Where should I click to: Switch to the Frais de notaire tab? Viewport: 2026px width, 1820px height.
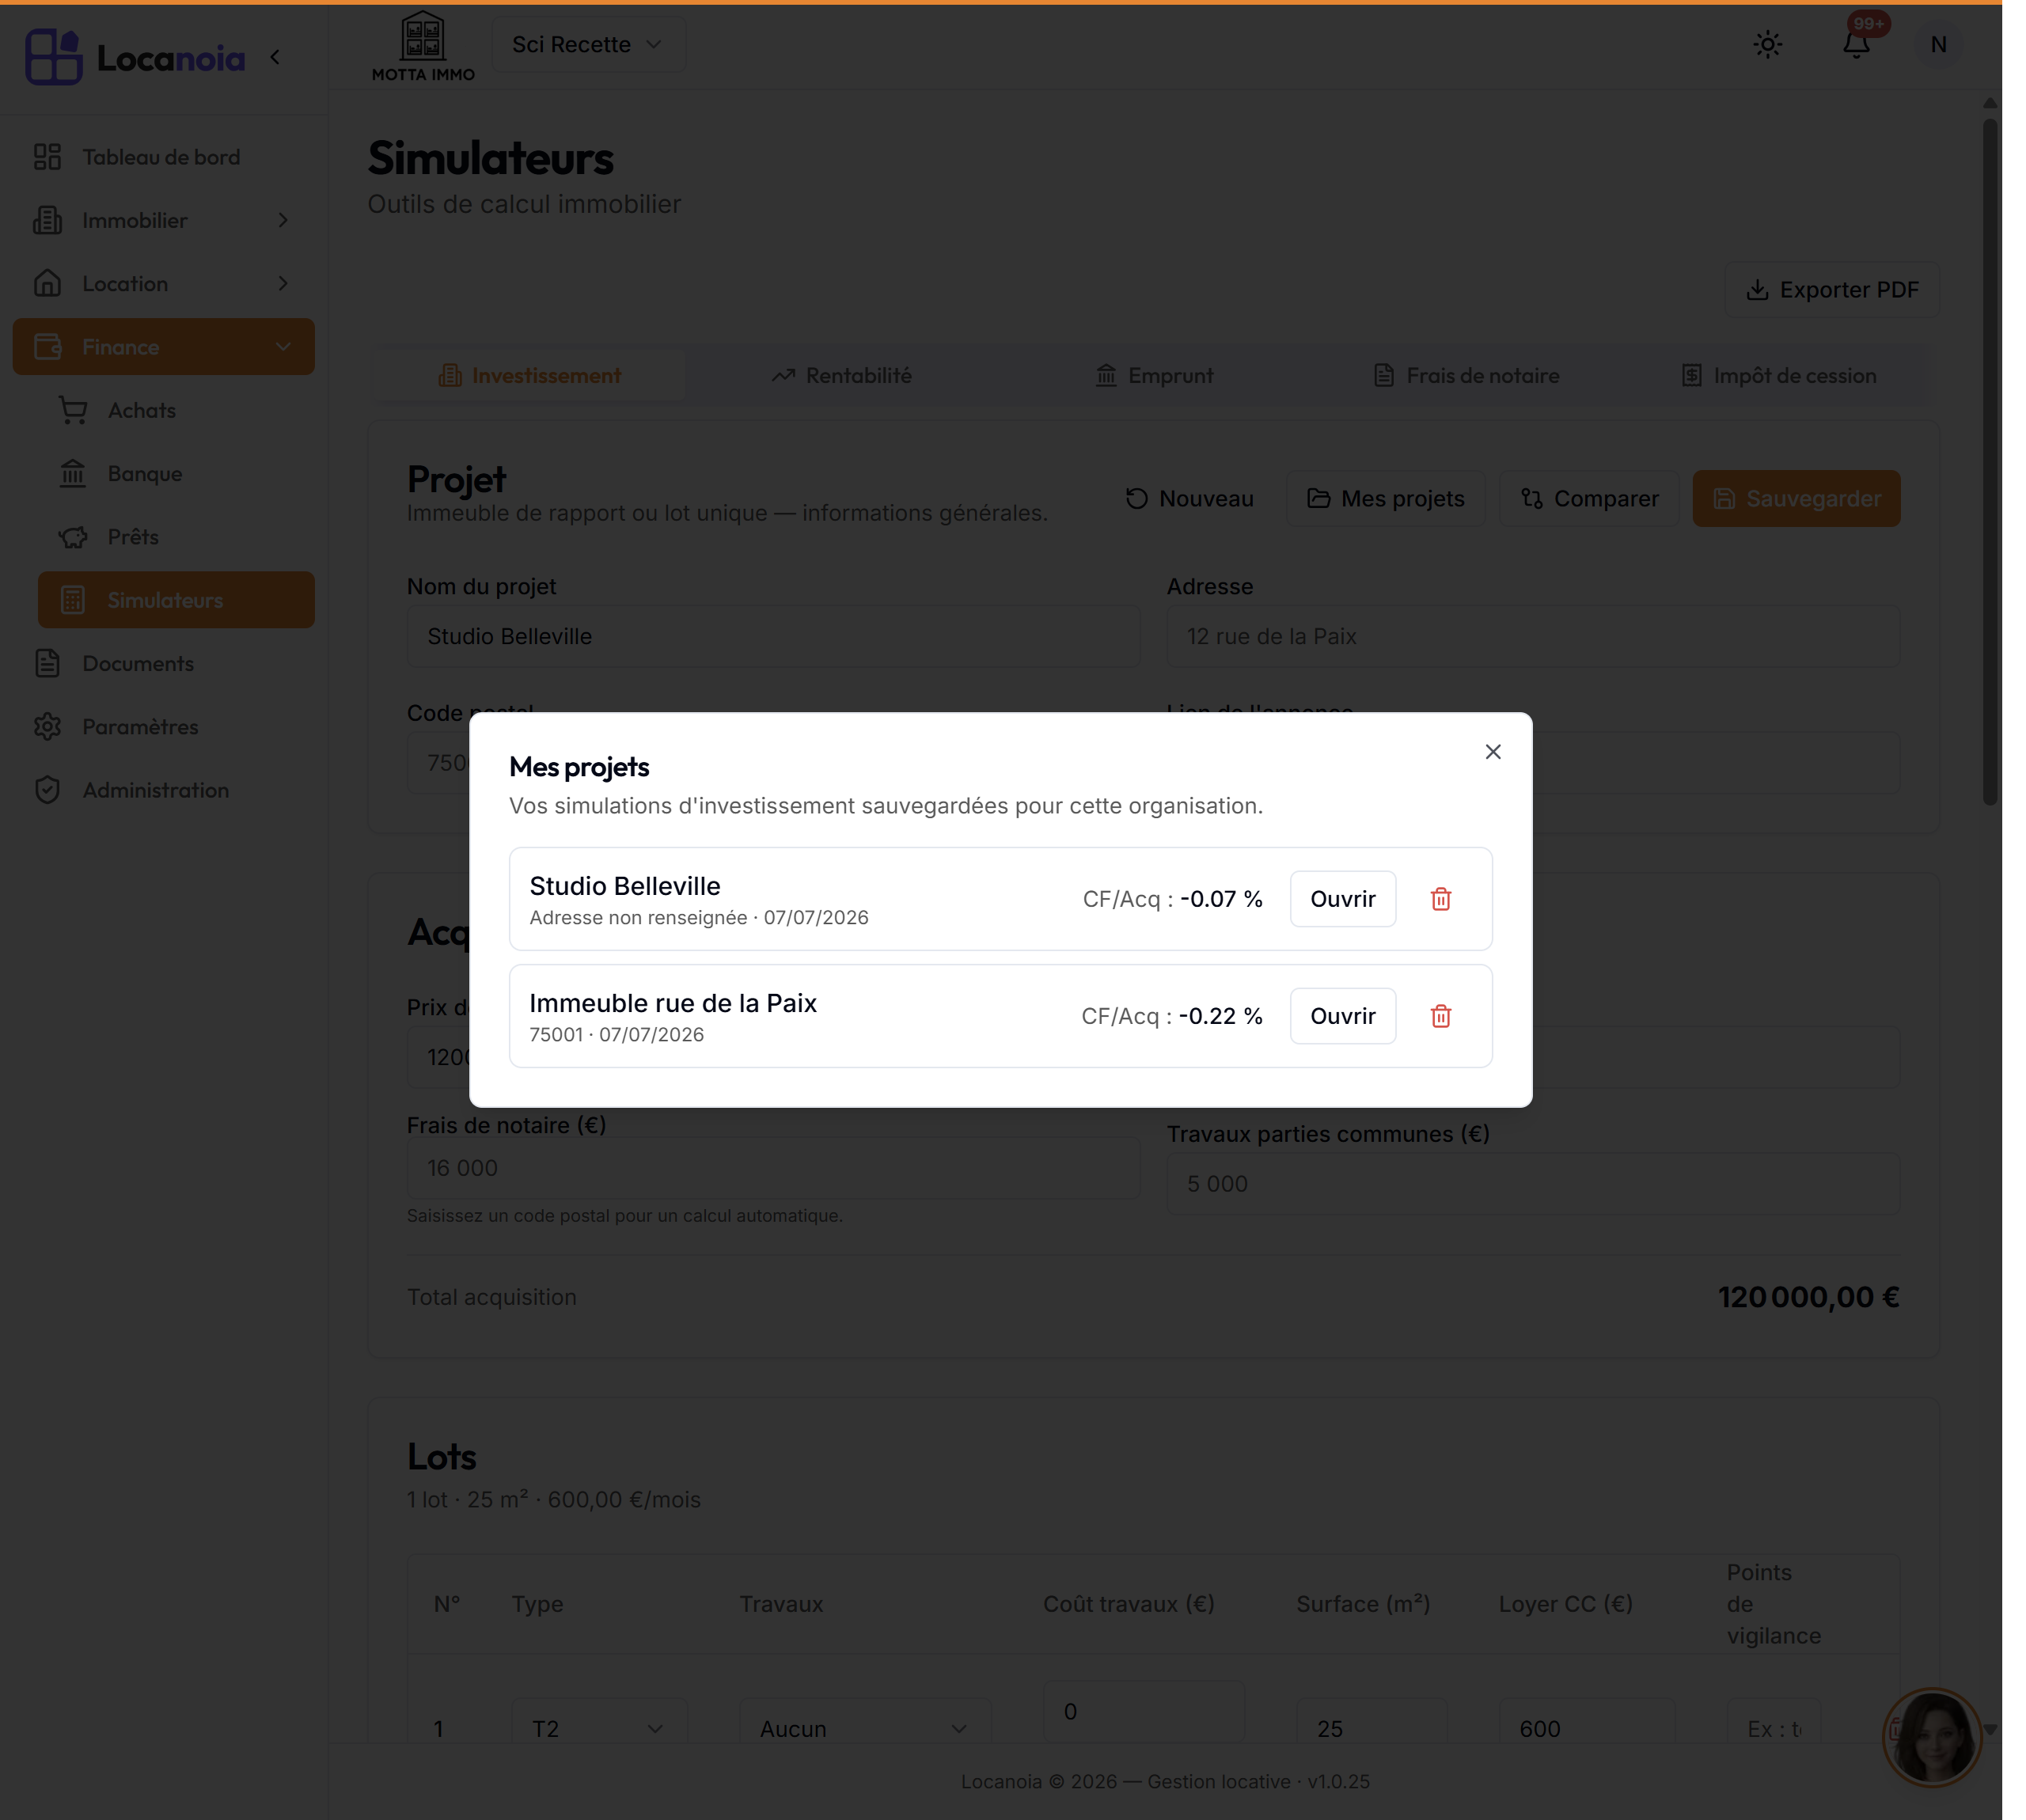point(1466,376)
